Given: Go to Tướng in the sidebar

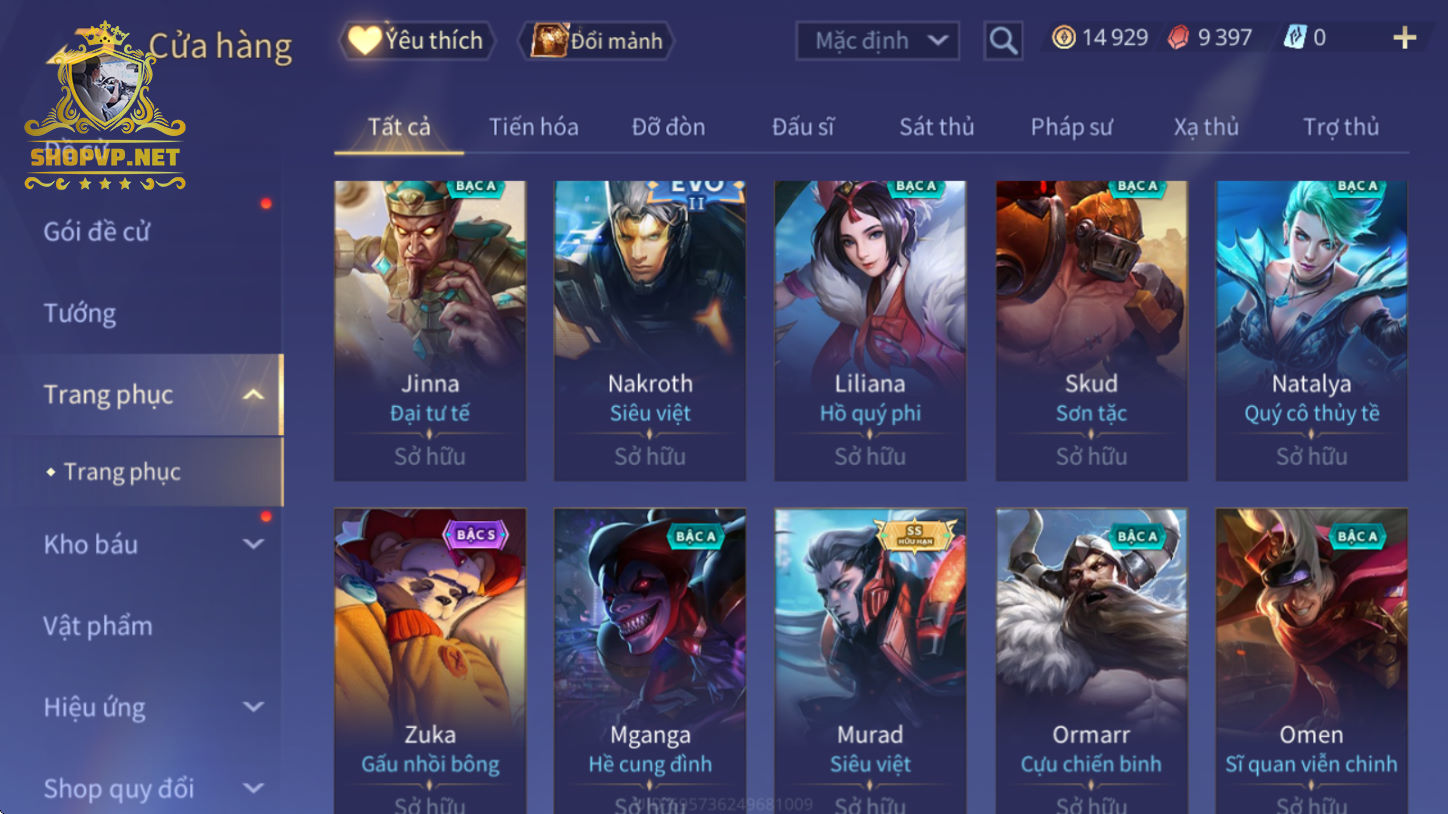Looking at the screenshot, I should pyautogui.click(x=80, y=314).
